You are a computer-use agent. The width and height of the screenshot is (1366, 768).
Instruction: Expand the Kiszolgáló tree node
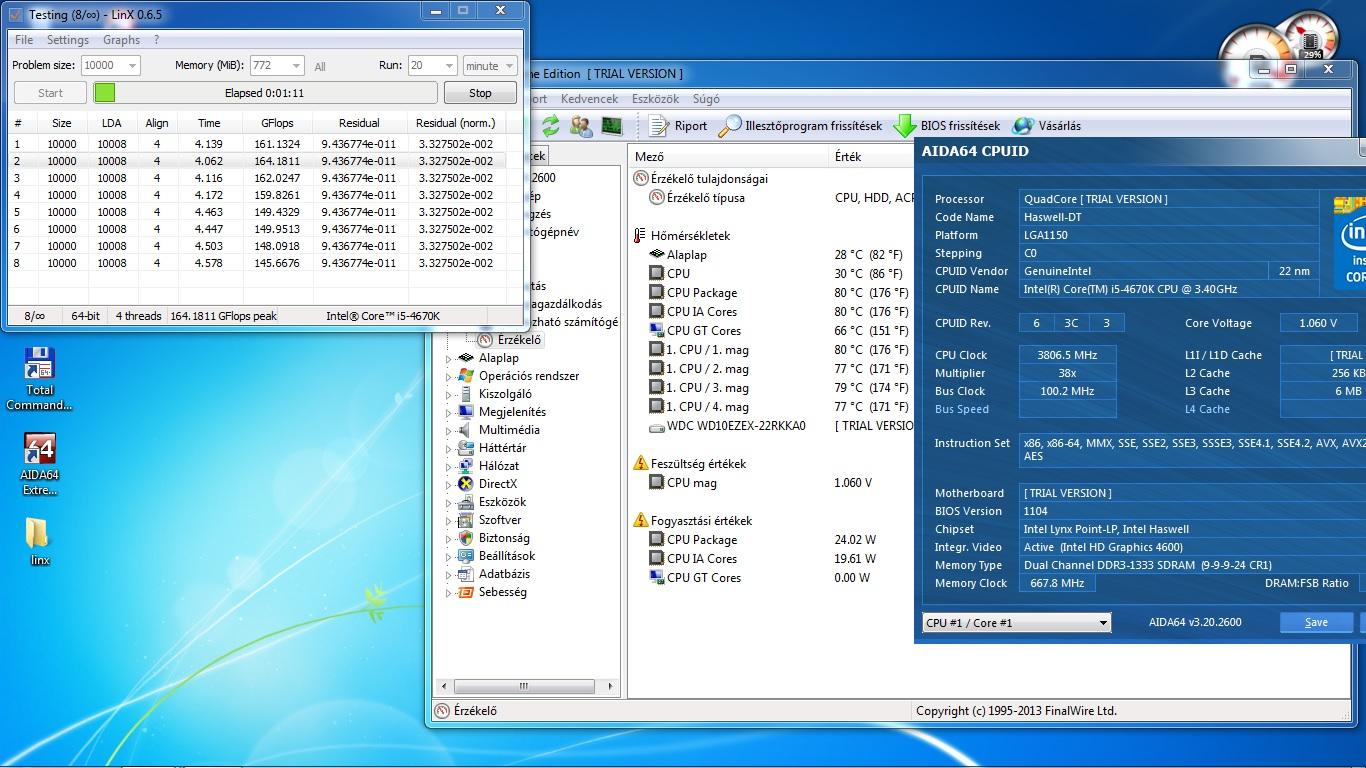(x=449, y=394)
